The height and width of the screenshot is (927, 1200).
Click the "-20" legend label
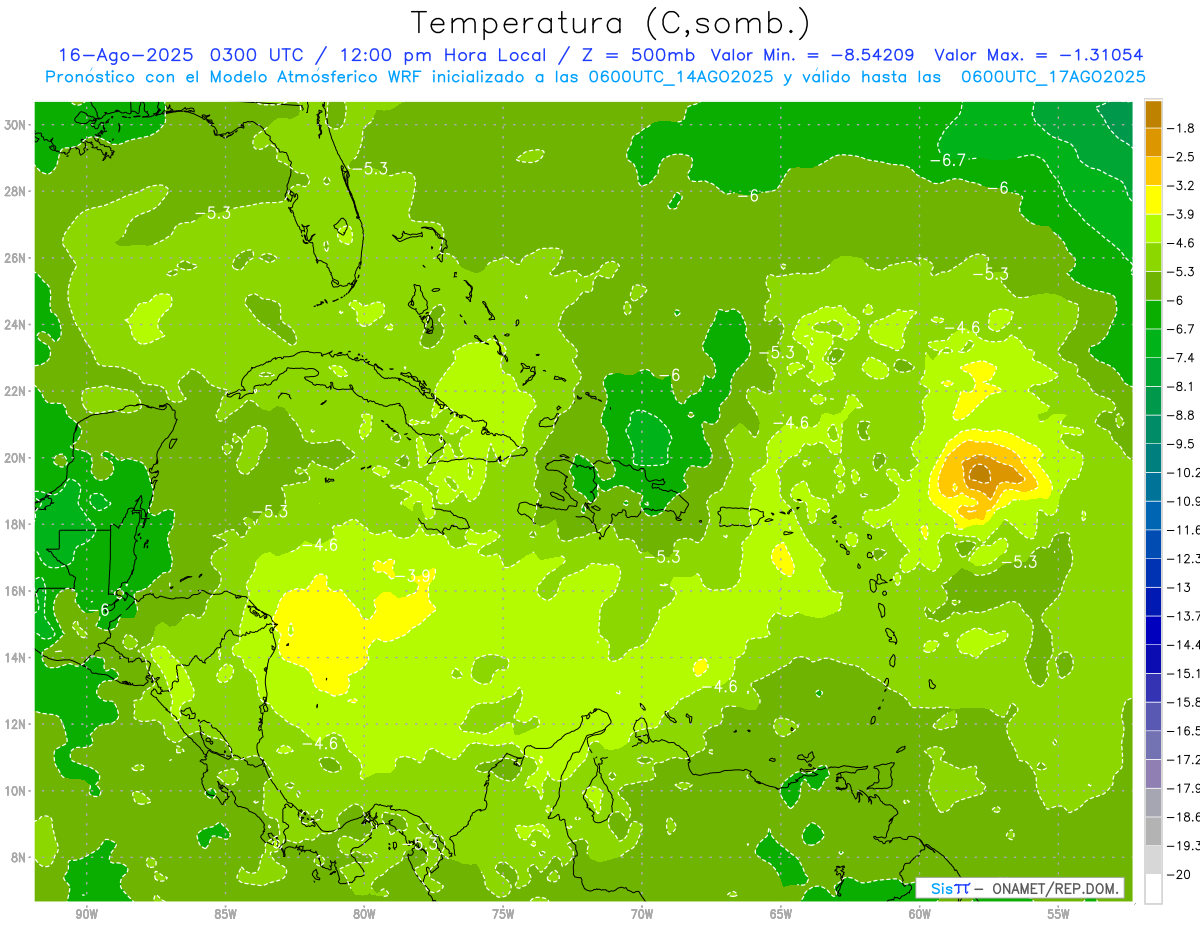coord(1180,874)
